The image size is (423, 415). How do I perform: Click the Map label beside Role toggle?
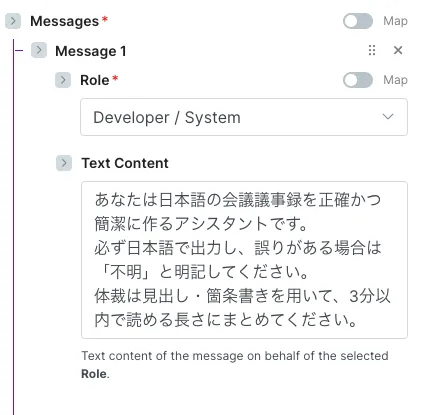point(395,80)
